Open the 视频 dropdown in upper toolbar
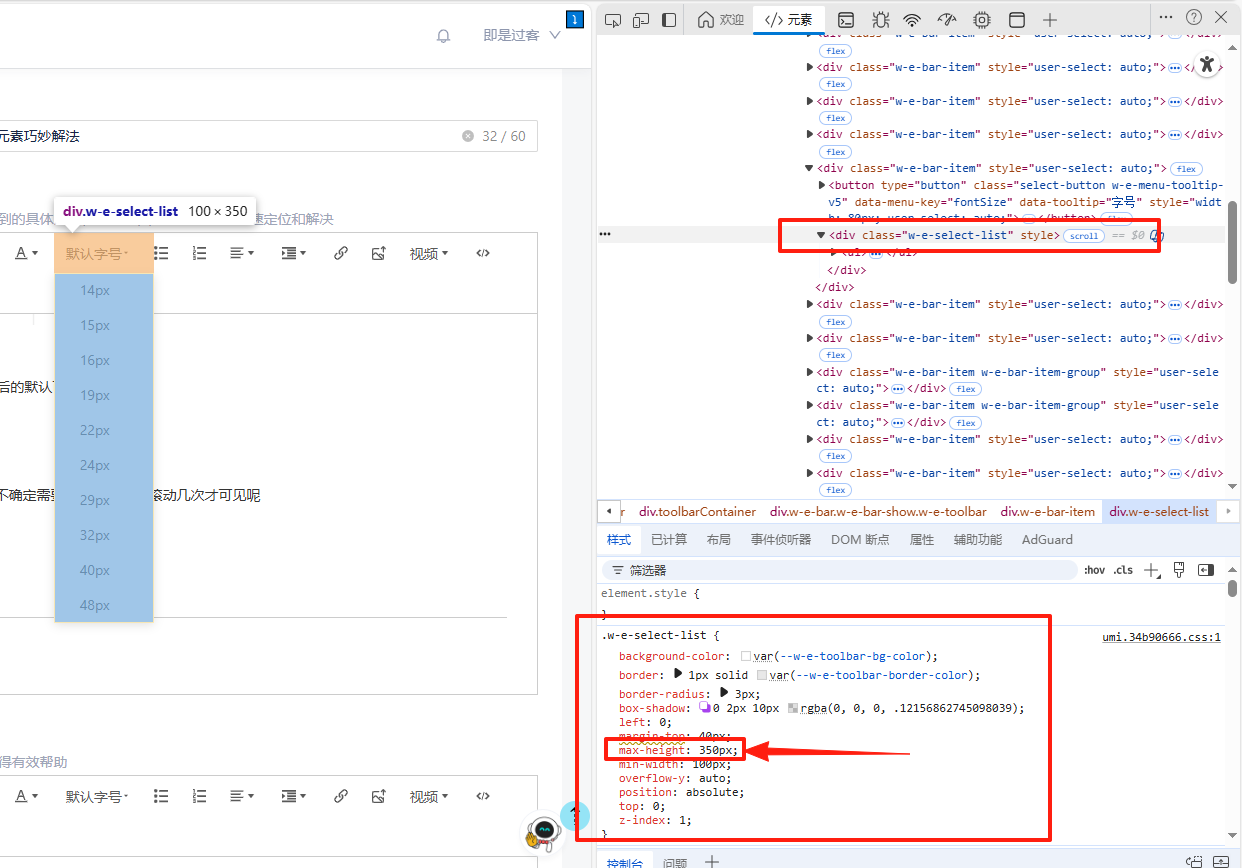The width and height of the screenshot is (1242, 868). (429, 254)
